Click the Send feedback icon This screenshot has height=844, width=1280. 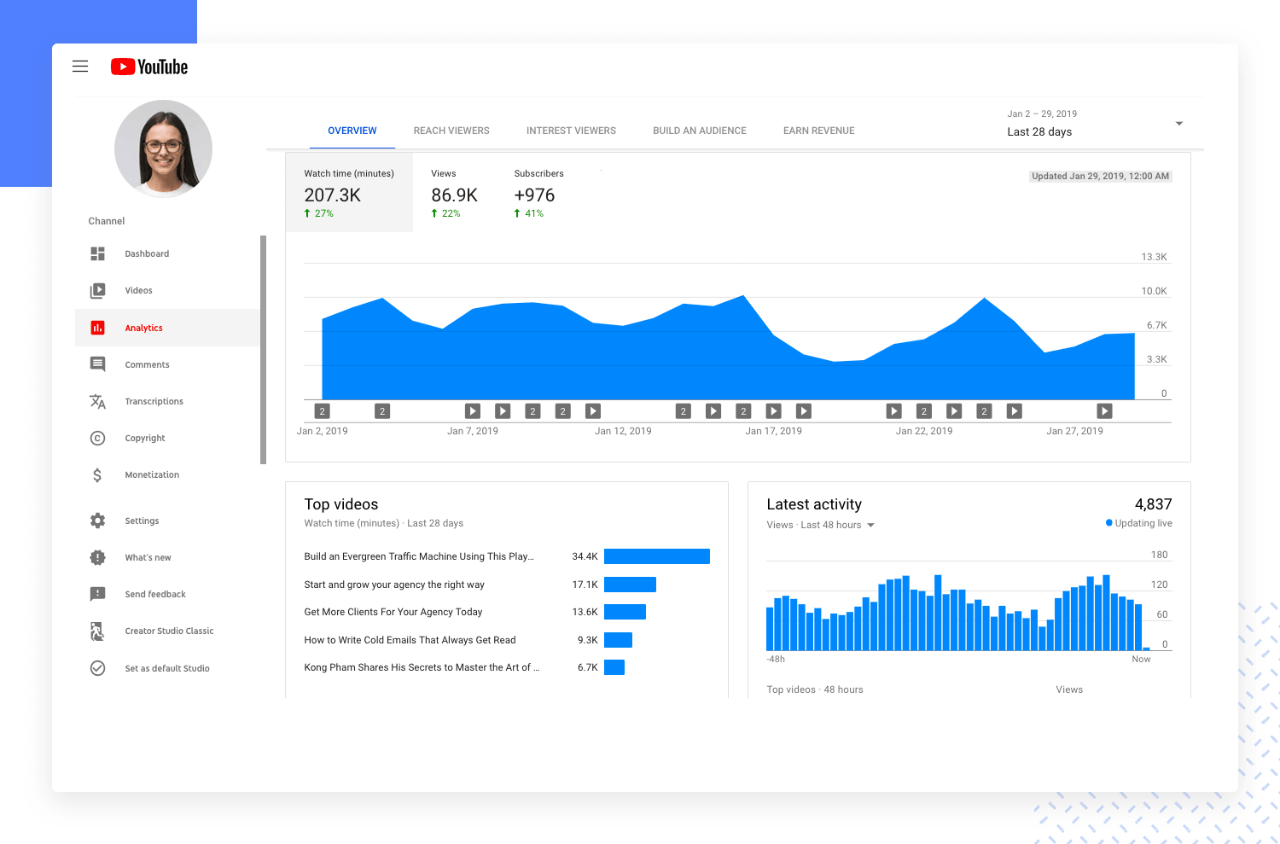pyautogui.click(x=97, y=594)
